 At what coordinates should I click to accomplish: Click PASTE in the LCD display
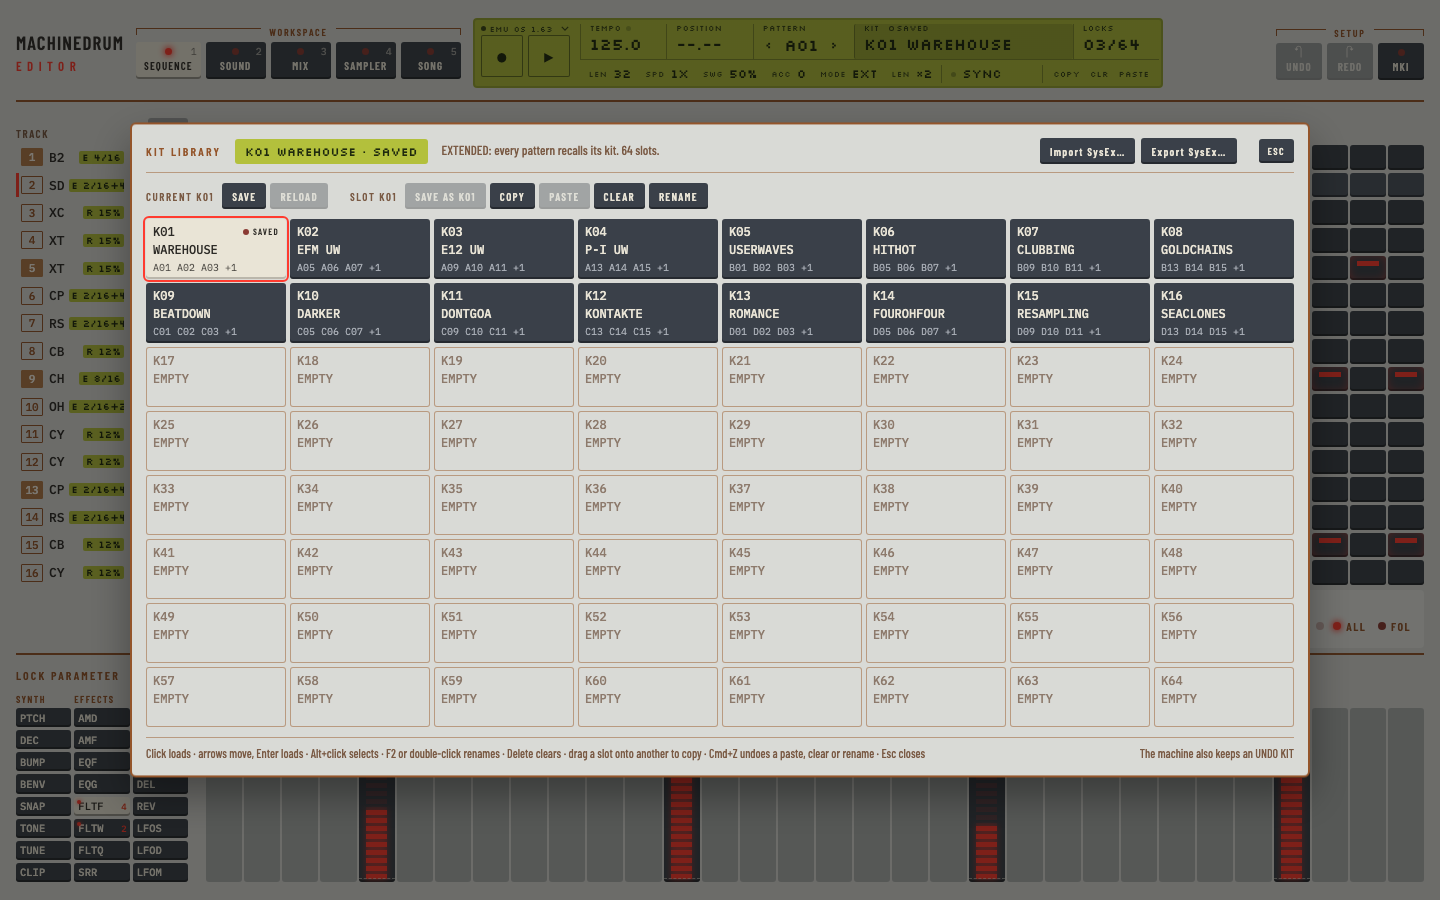tap(1134, 74)
